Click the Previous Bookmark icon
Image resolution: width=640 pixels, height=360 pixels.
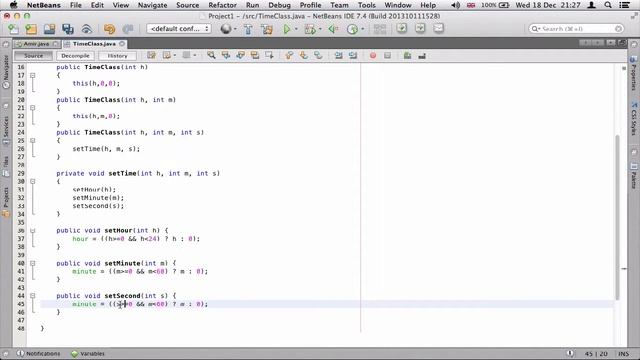click(289, 56)
